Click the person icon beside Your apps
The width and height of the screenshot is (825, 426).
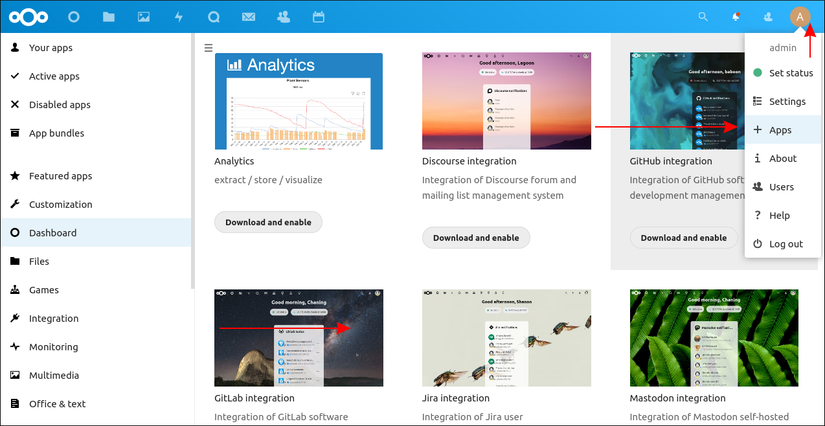[x=15, y=47]
